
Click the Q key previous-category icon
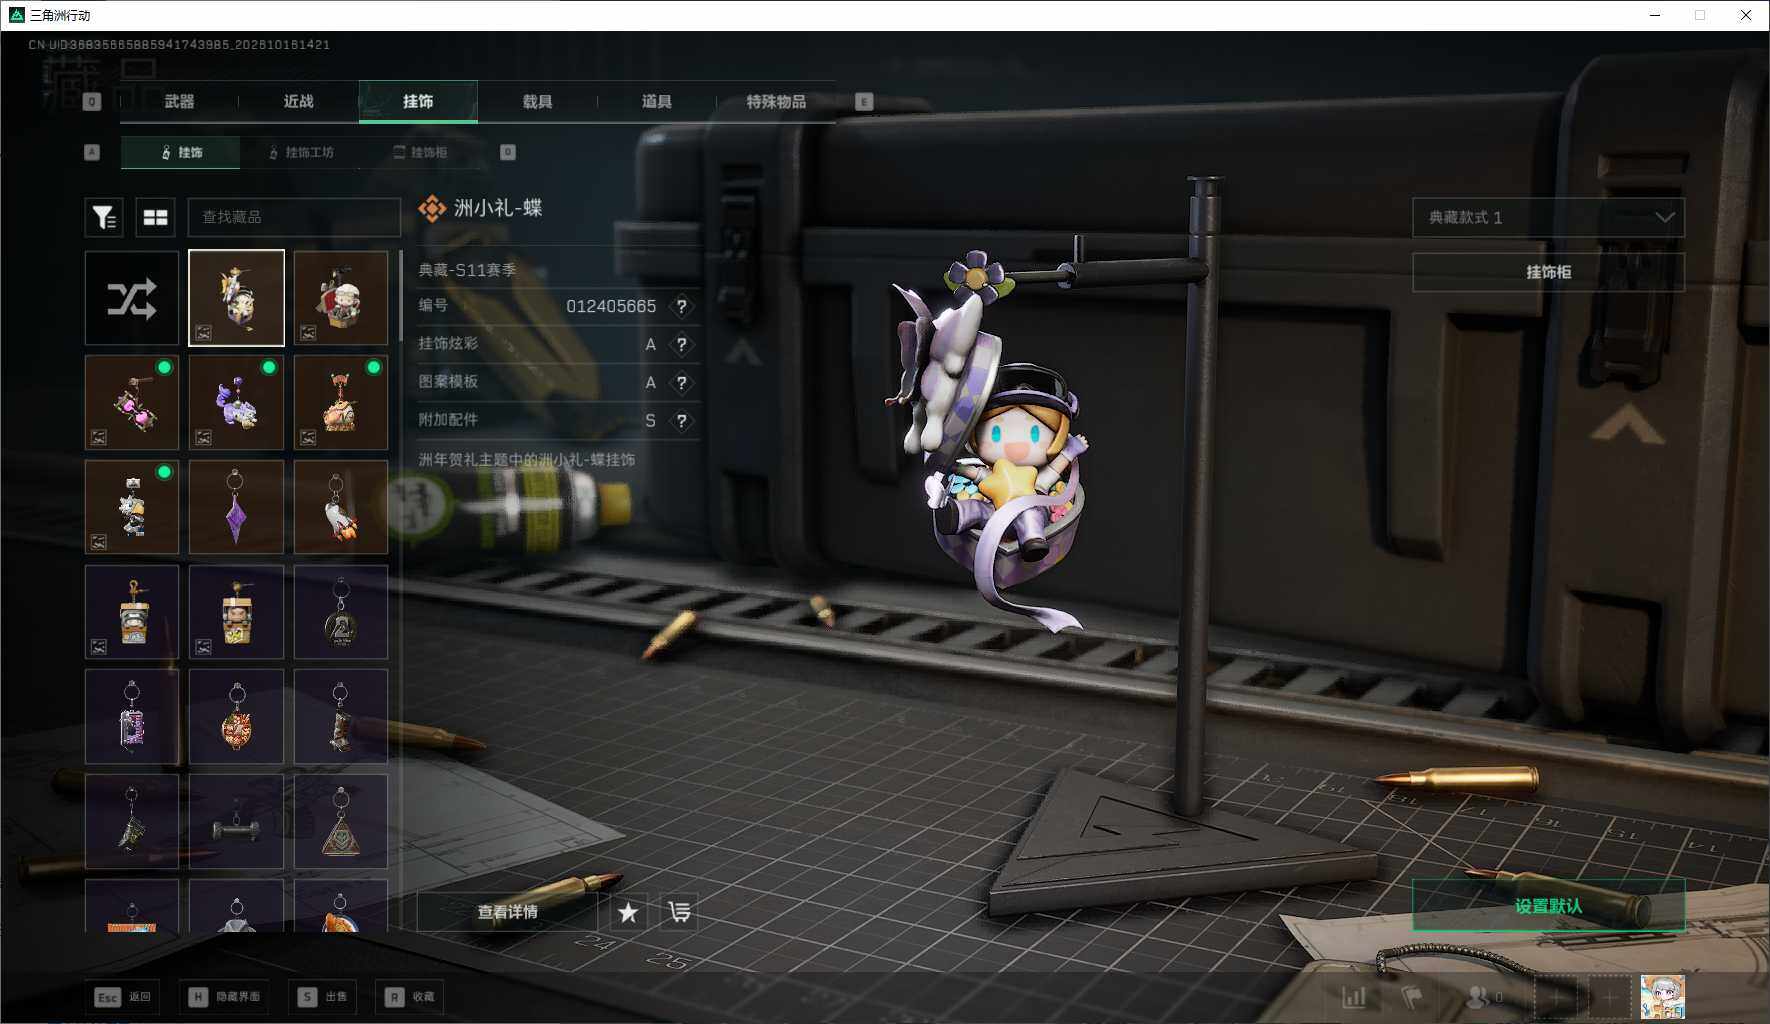(x=92, y=101)
